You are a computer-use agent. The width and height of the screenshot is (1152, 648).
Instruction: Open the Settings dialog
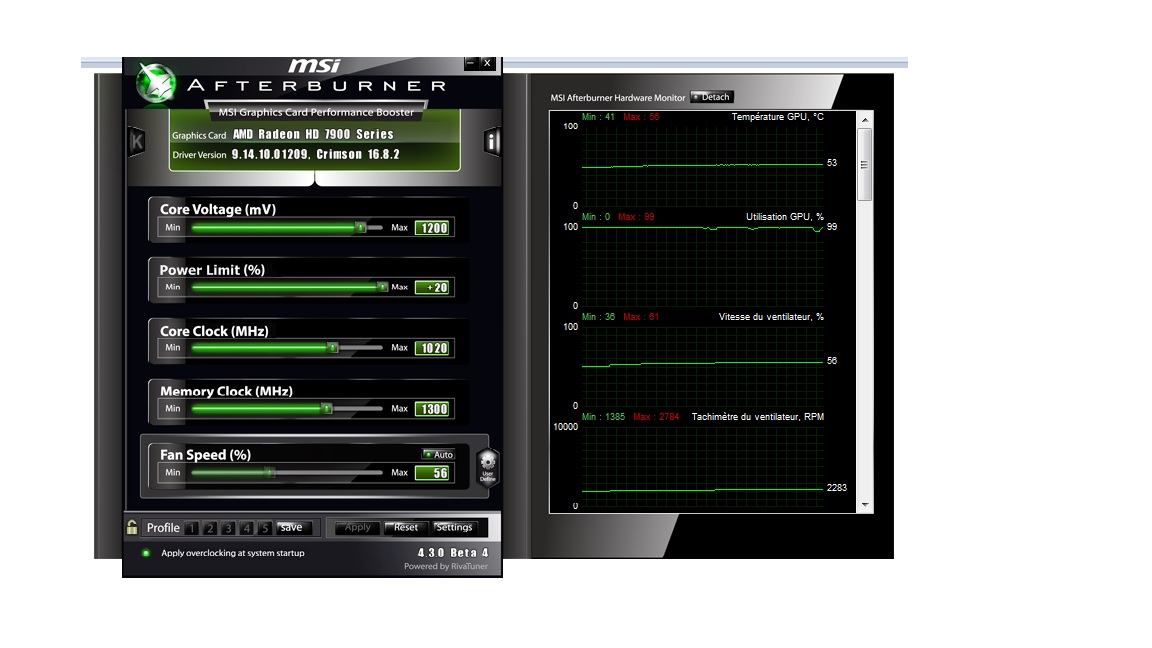pos(454,528)
